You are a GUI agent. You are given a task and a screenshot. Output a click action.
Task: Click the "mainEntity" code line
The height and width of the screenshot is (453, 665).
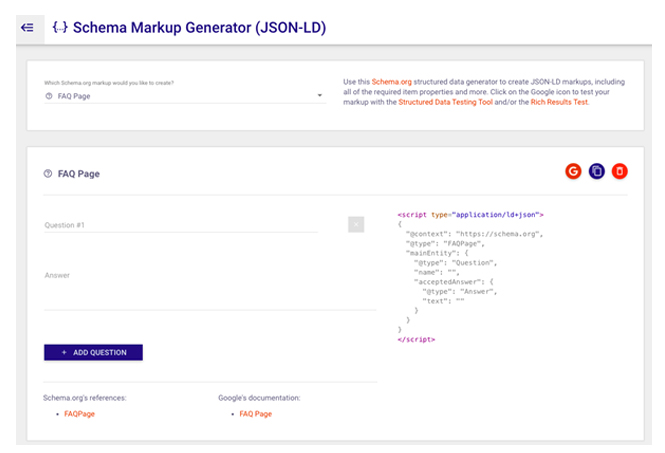(x=437, y=253)
